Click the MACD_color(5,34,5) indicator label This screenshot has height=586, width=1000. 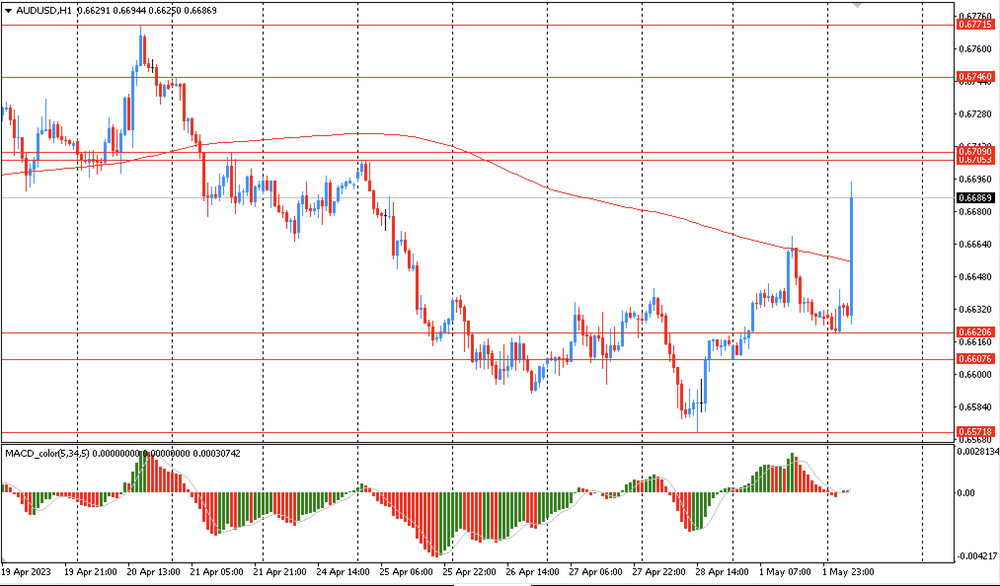tap(49, 453)
